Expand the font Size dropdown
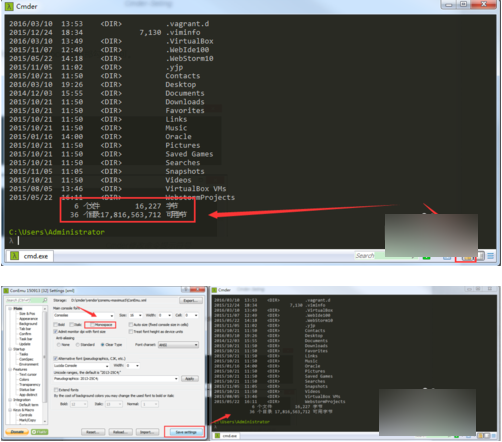 click(135, 315)
